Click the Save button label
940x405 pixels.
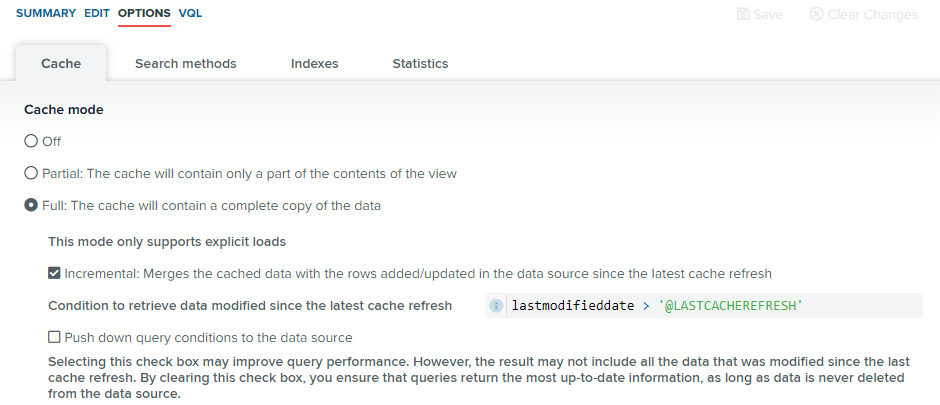(x=768, y=14)
